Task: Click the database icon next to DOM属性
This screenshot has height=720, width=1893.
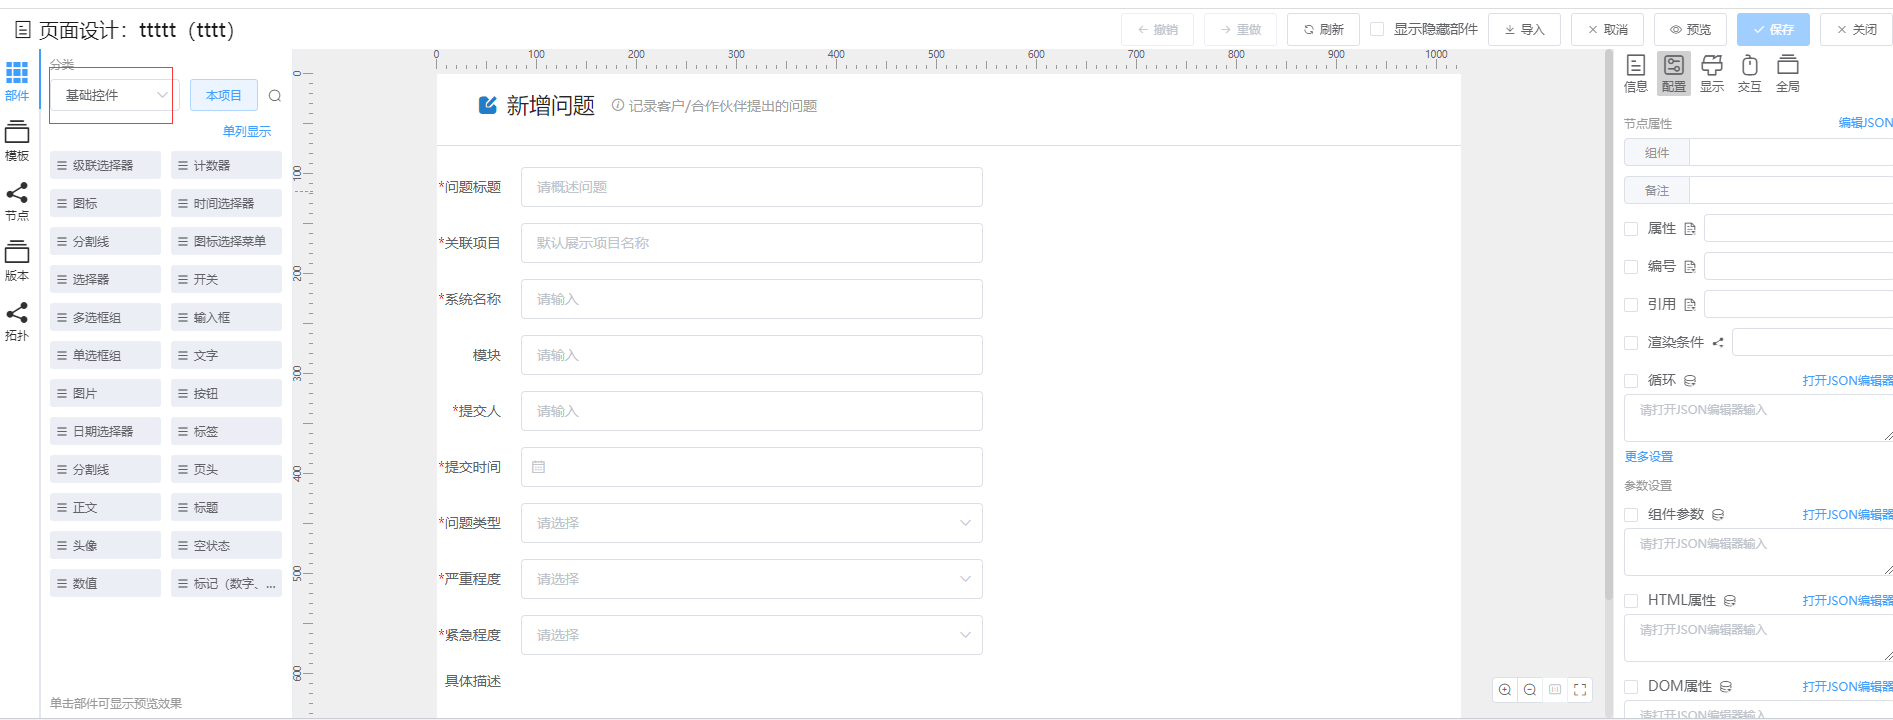Action: click(1726, 687)
